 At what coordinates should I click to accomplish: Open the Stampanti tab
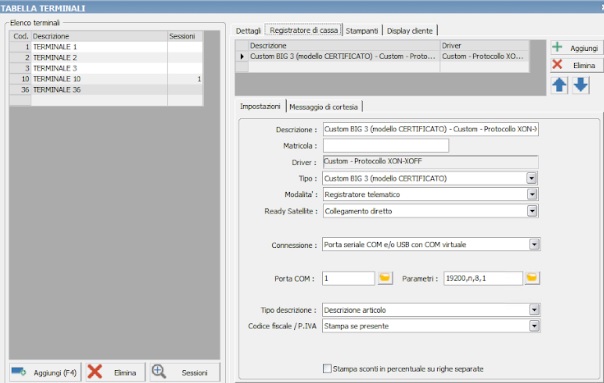click(x=362, y=31)
